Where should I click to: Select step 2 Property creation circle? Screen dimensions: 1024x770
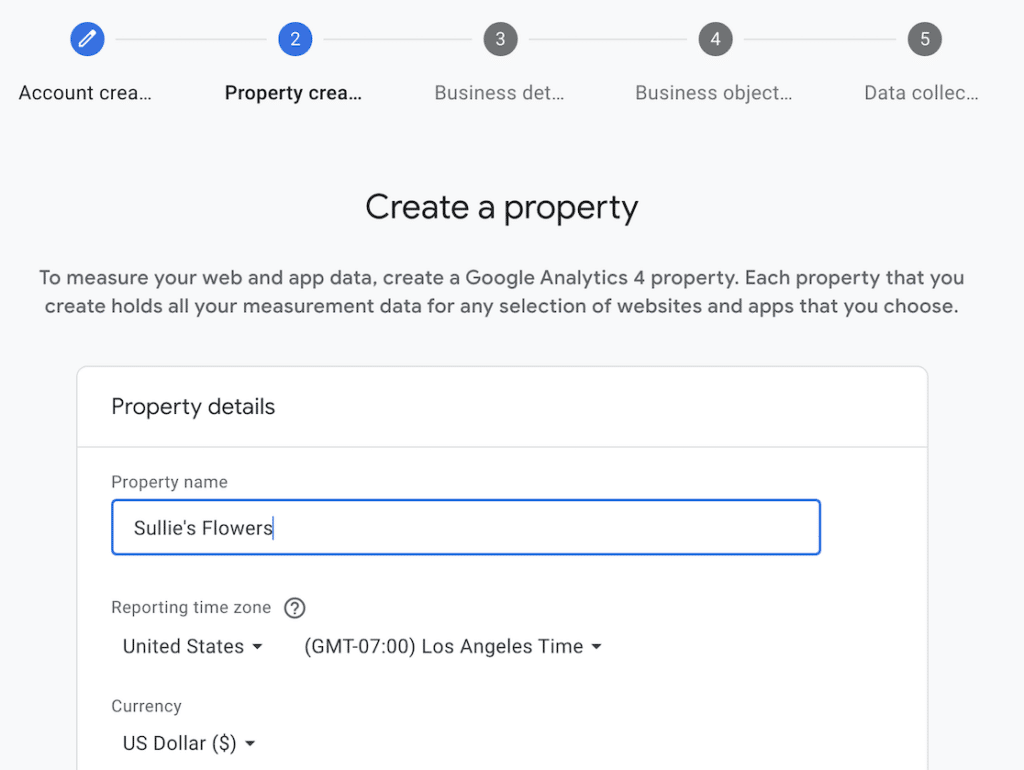[295, 39]
